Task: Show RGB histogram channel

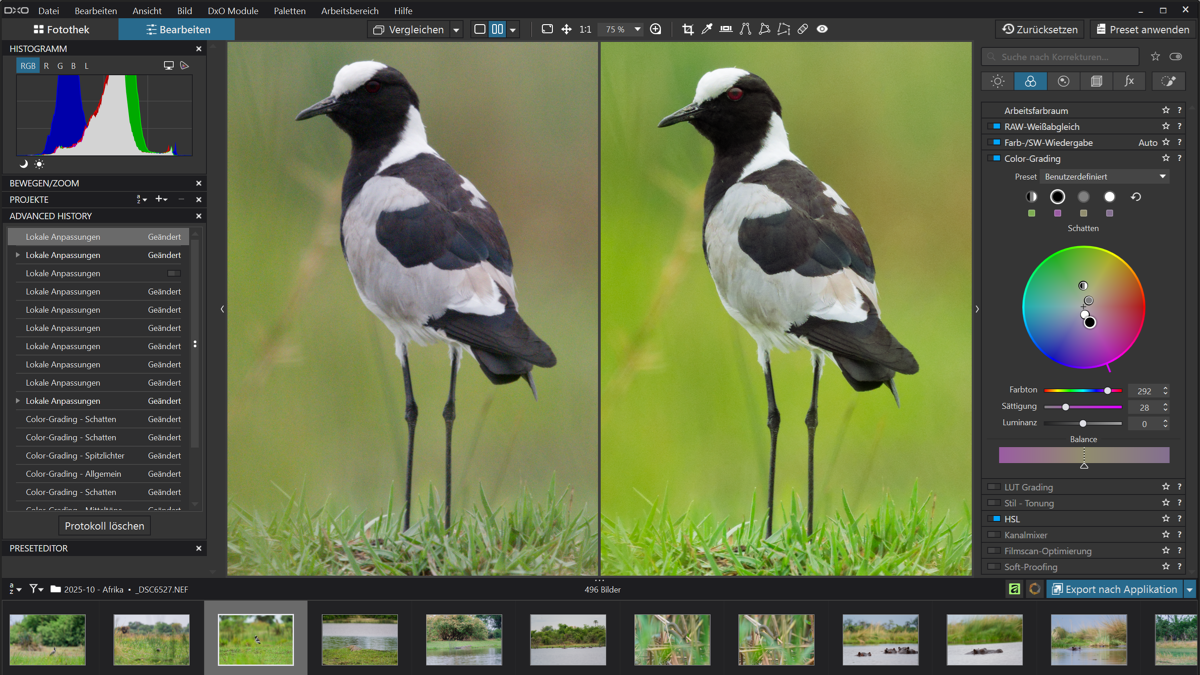Action: pyautogui.click(x=27, y=66)
